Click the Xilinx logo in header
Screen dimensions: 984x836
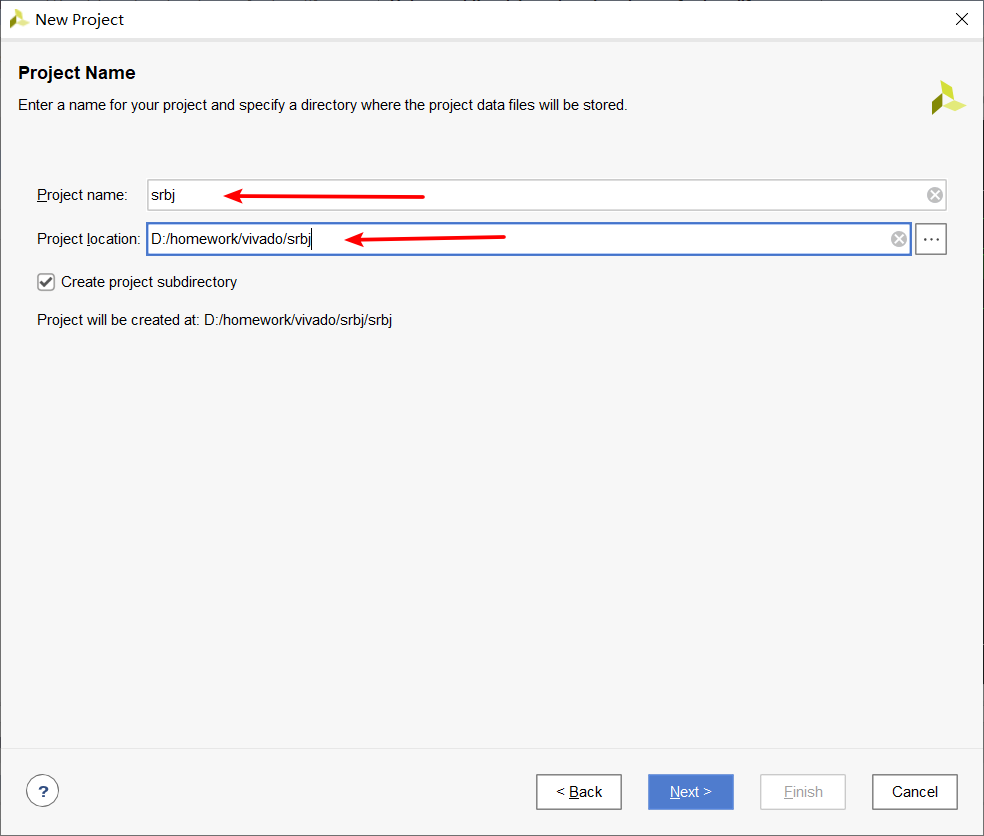pyautogui.click(x=947, y=98)
